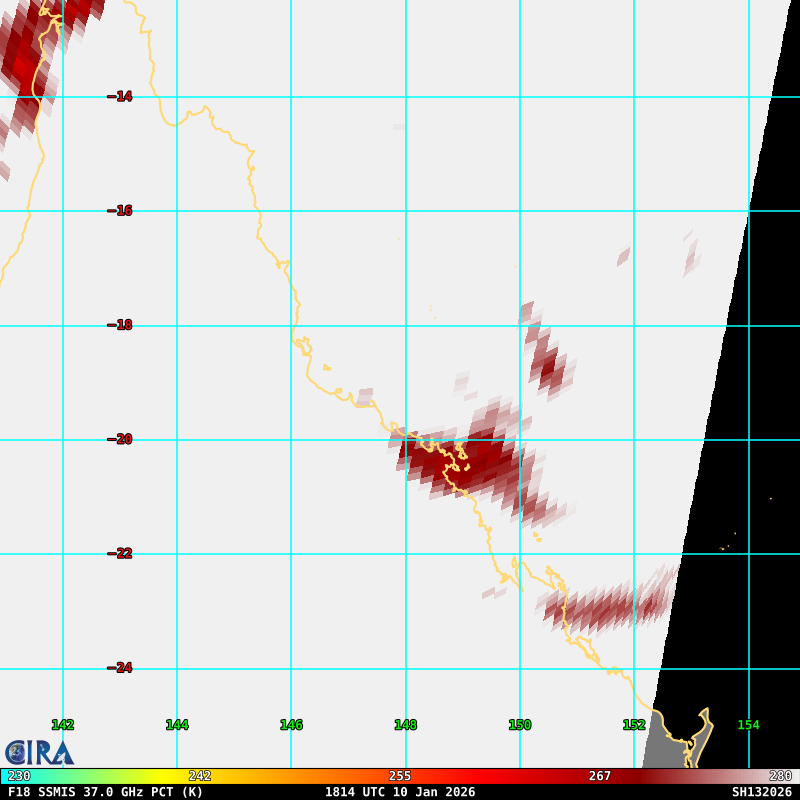Click the 146 longitude label
This screenshot has width=800, height=800.
coord(291,725)
